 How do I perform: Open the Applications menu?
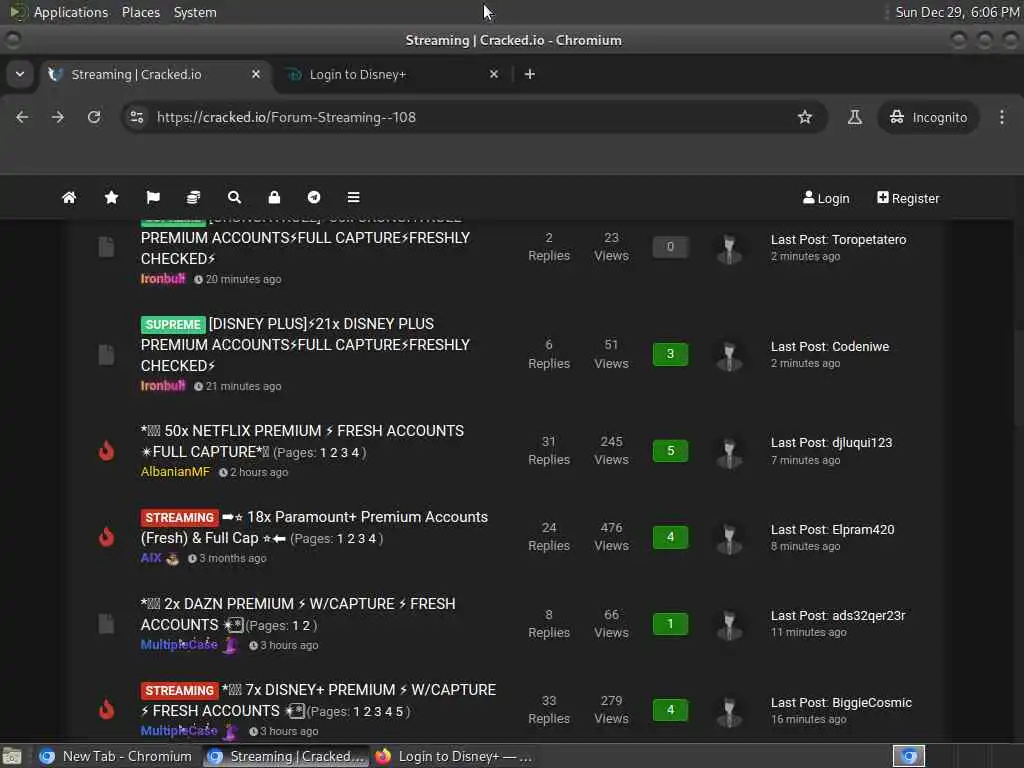pos(71,12)
